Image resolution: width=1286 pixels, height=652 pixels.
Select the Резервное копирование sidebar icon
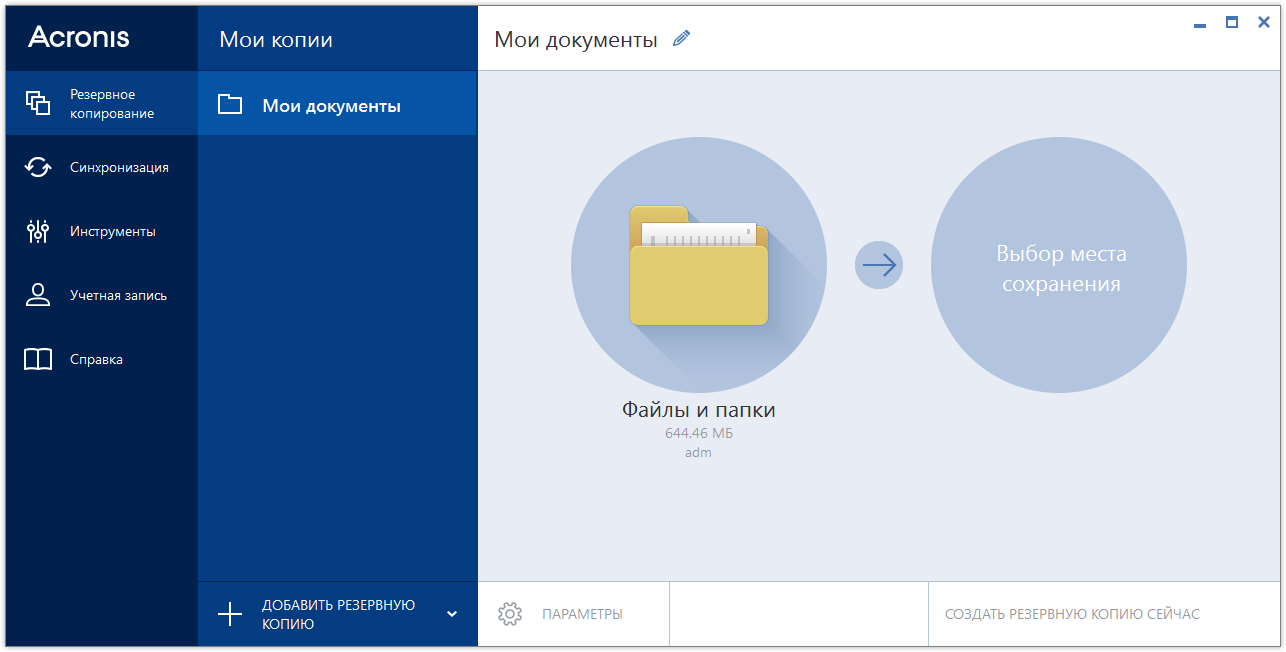[x=38, y=103]
